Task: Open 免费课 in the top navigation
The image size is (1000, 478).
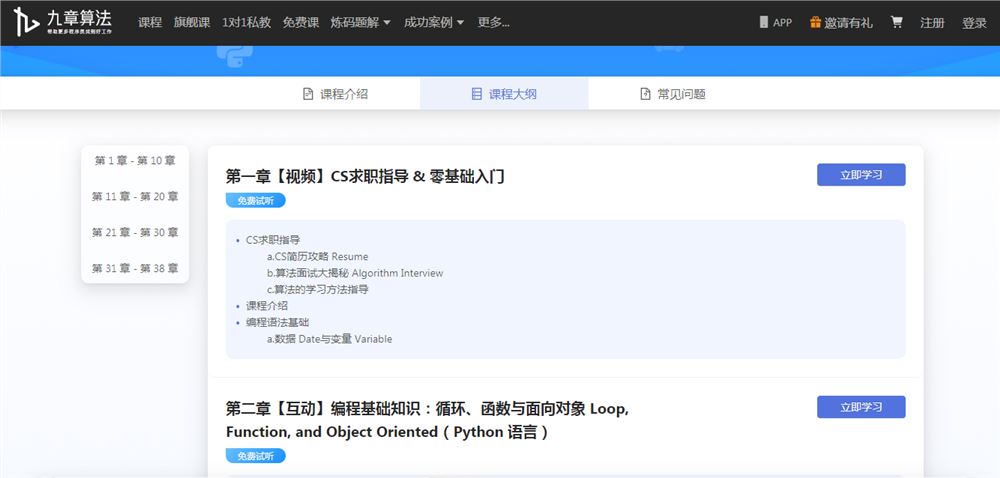Action: tap(301, 22)
